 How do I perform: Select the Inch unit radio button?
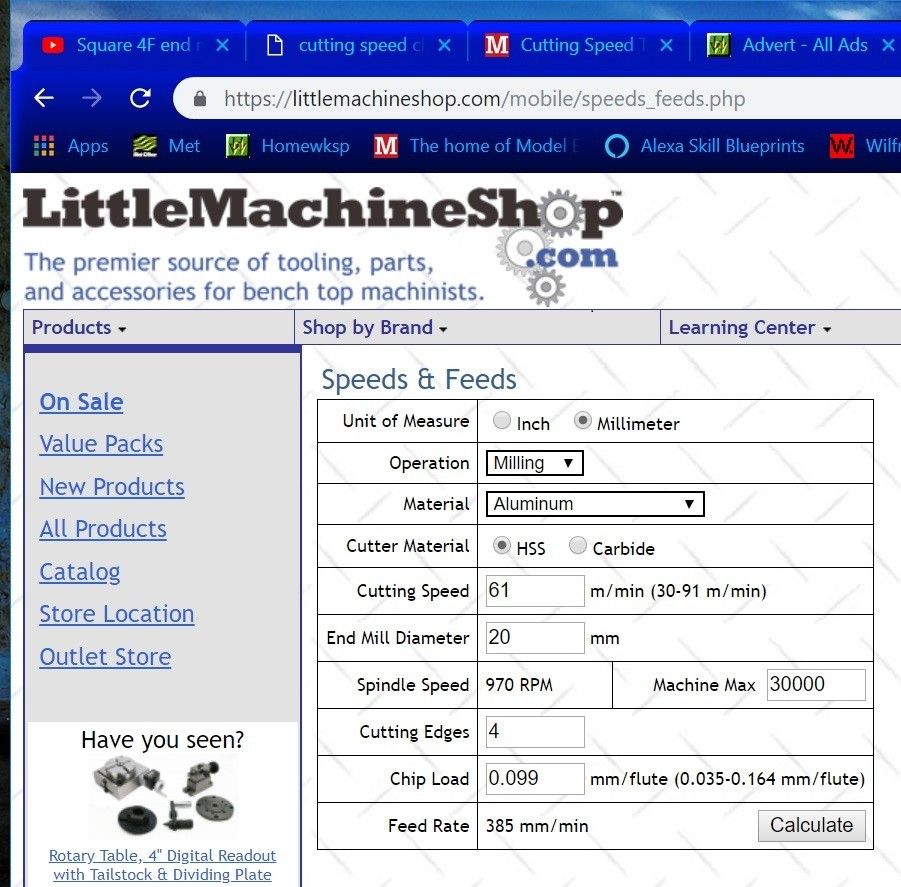pos(502,421)
